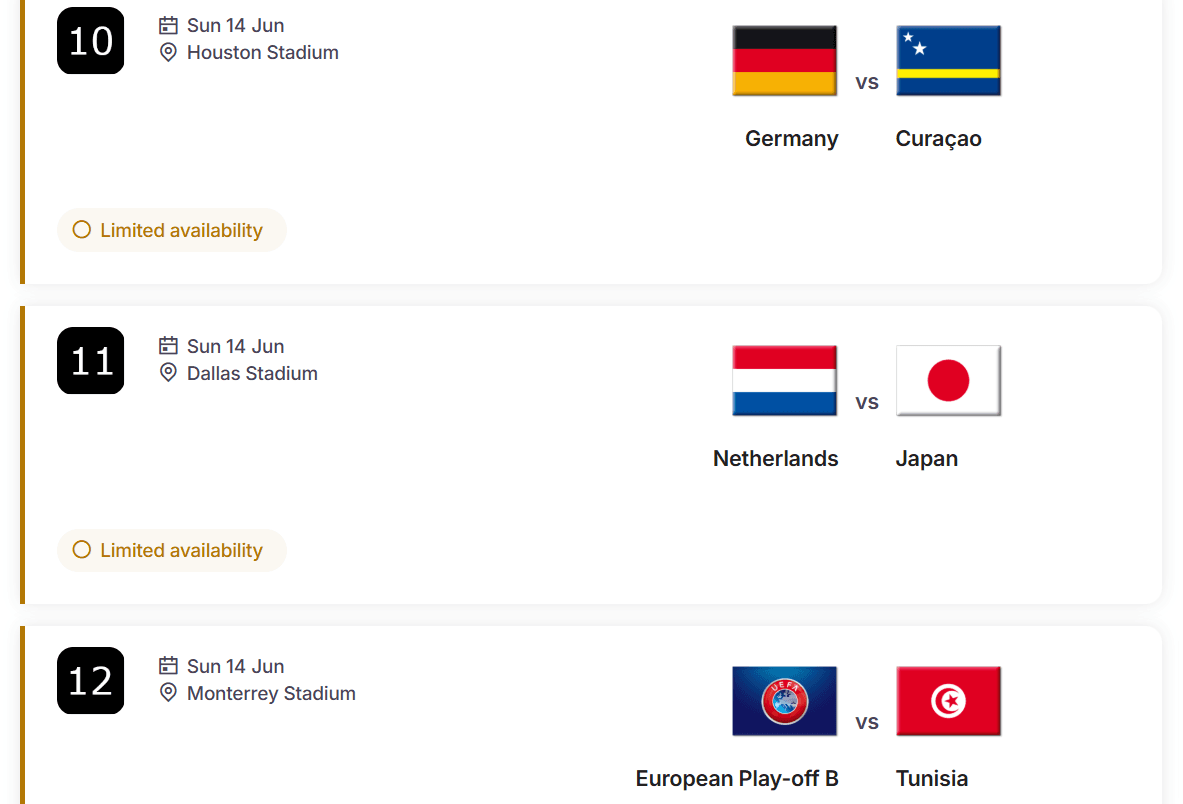Select the match 10 number badge
Image resolution: width=1183 pixels, height=804 pixels.
91,41
